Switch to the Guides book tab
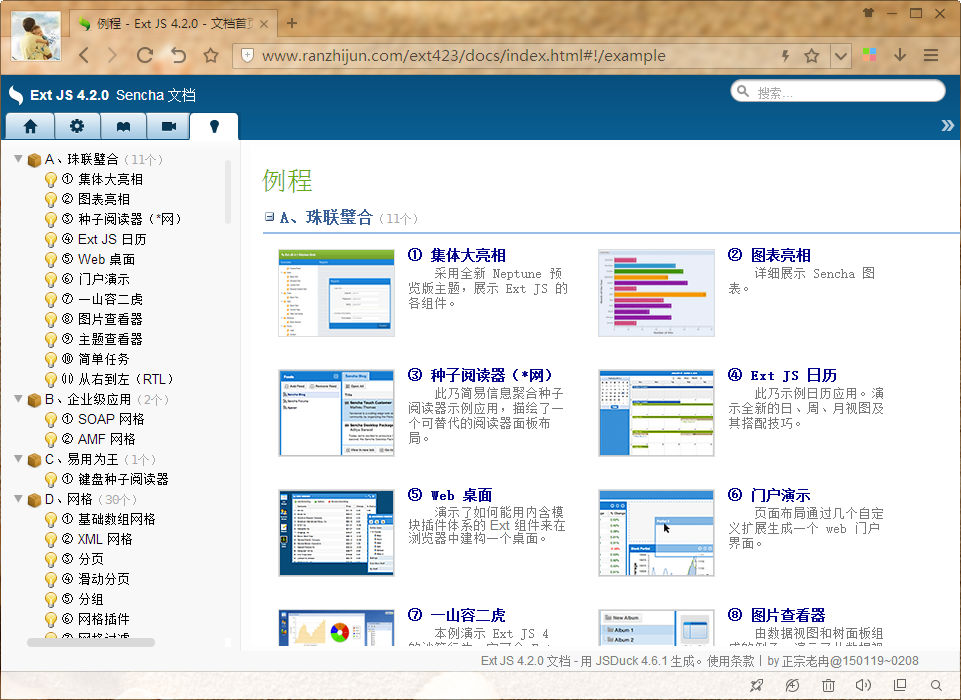 123,126
